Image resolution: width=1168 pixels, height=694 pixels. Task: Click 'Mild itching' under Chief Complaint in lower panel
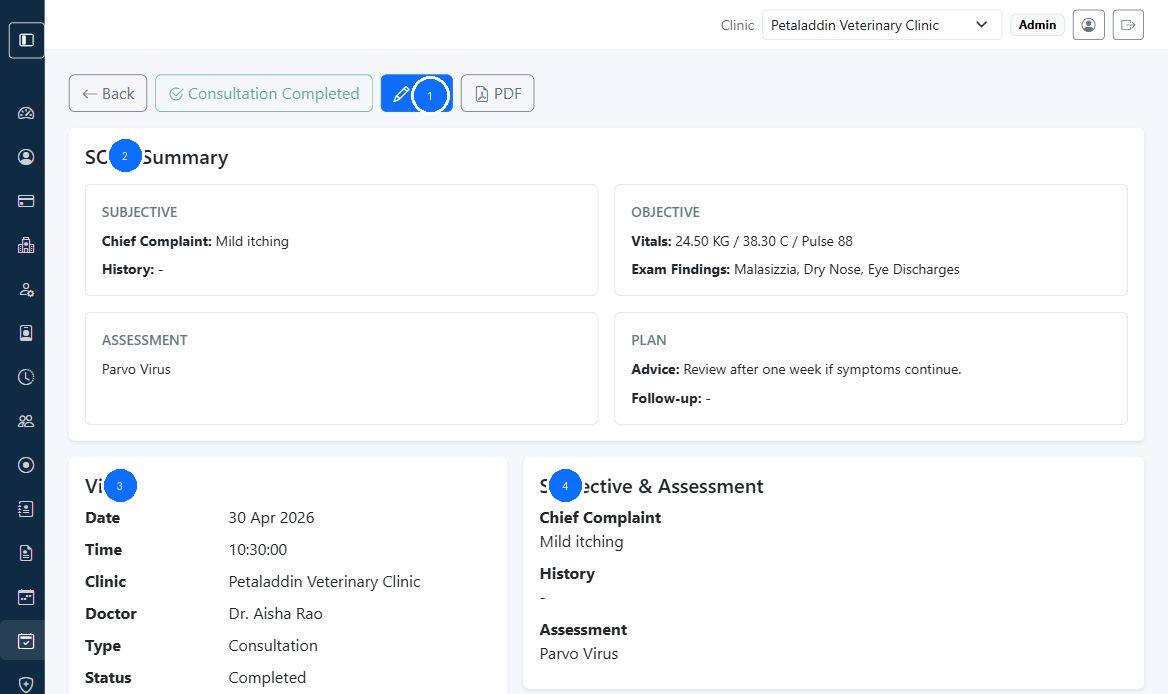581,542
